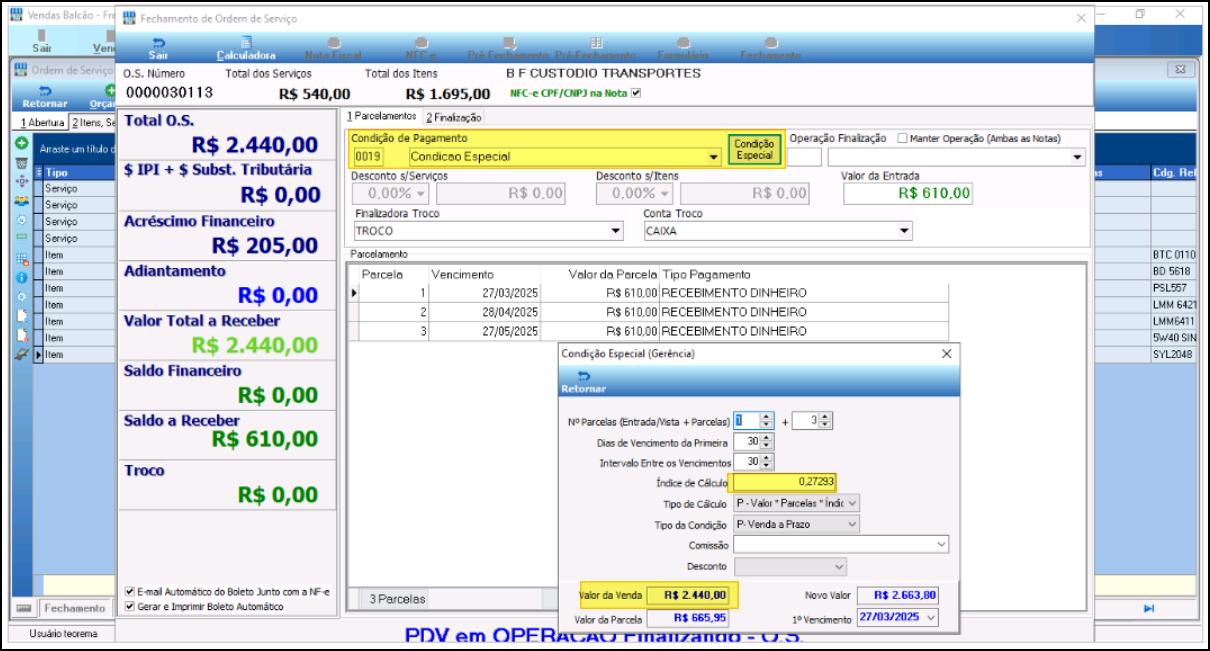Enable Manter Operação (Ambas as Notas)

coord(903,138)
